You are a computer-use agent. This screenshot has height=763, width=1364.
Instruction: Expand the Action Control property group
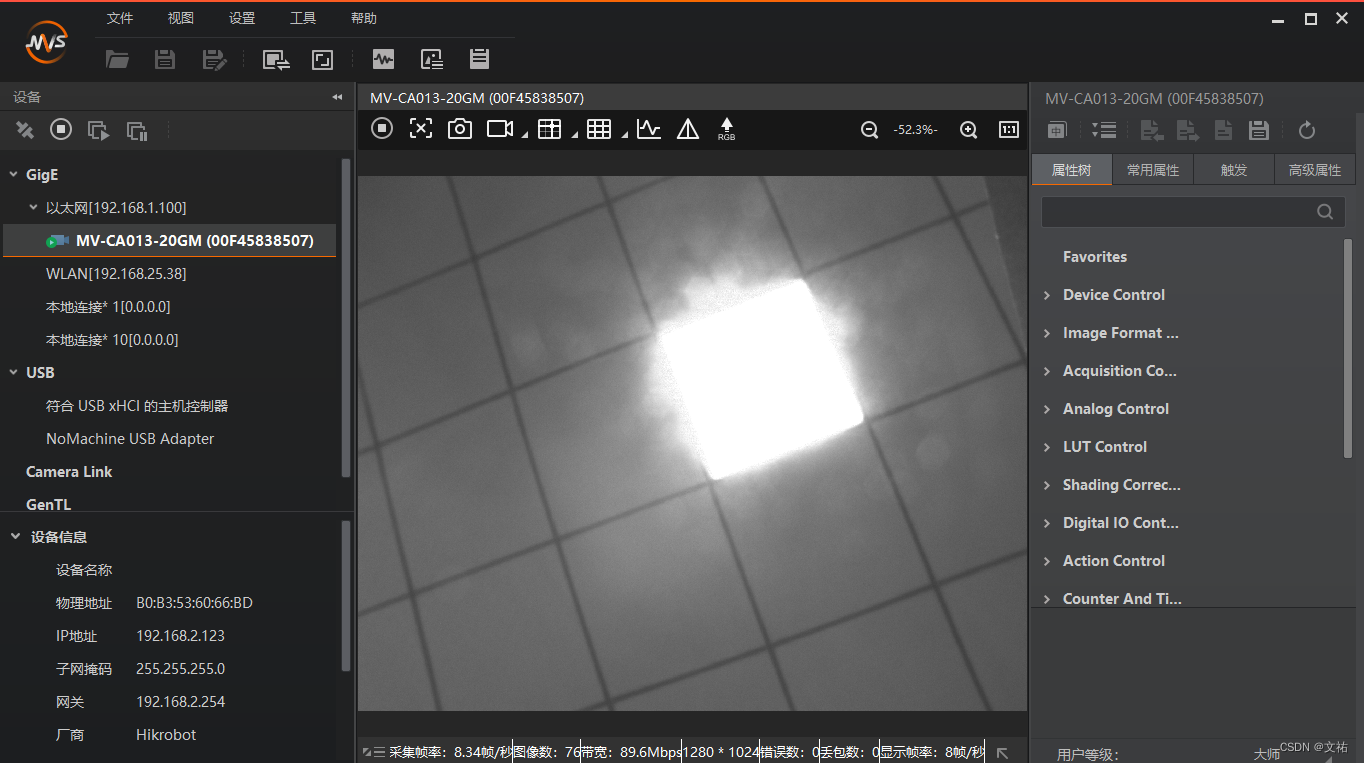(x=1047, y=561)
